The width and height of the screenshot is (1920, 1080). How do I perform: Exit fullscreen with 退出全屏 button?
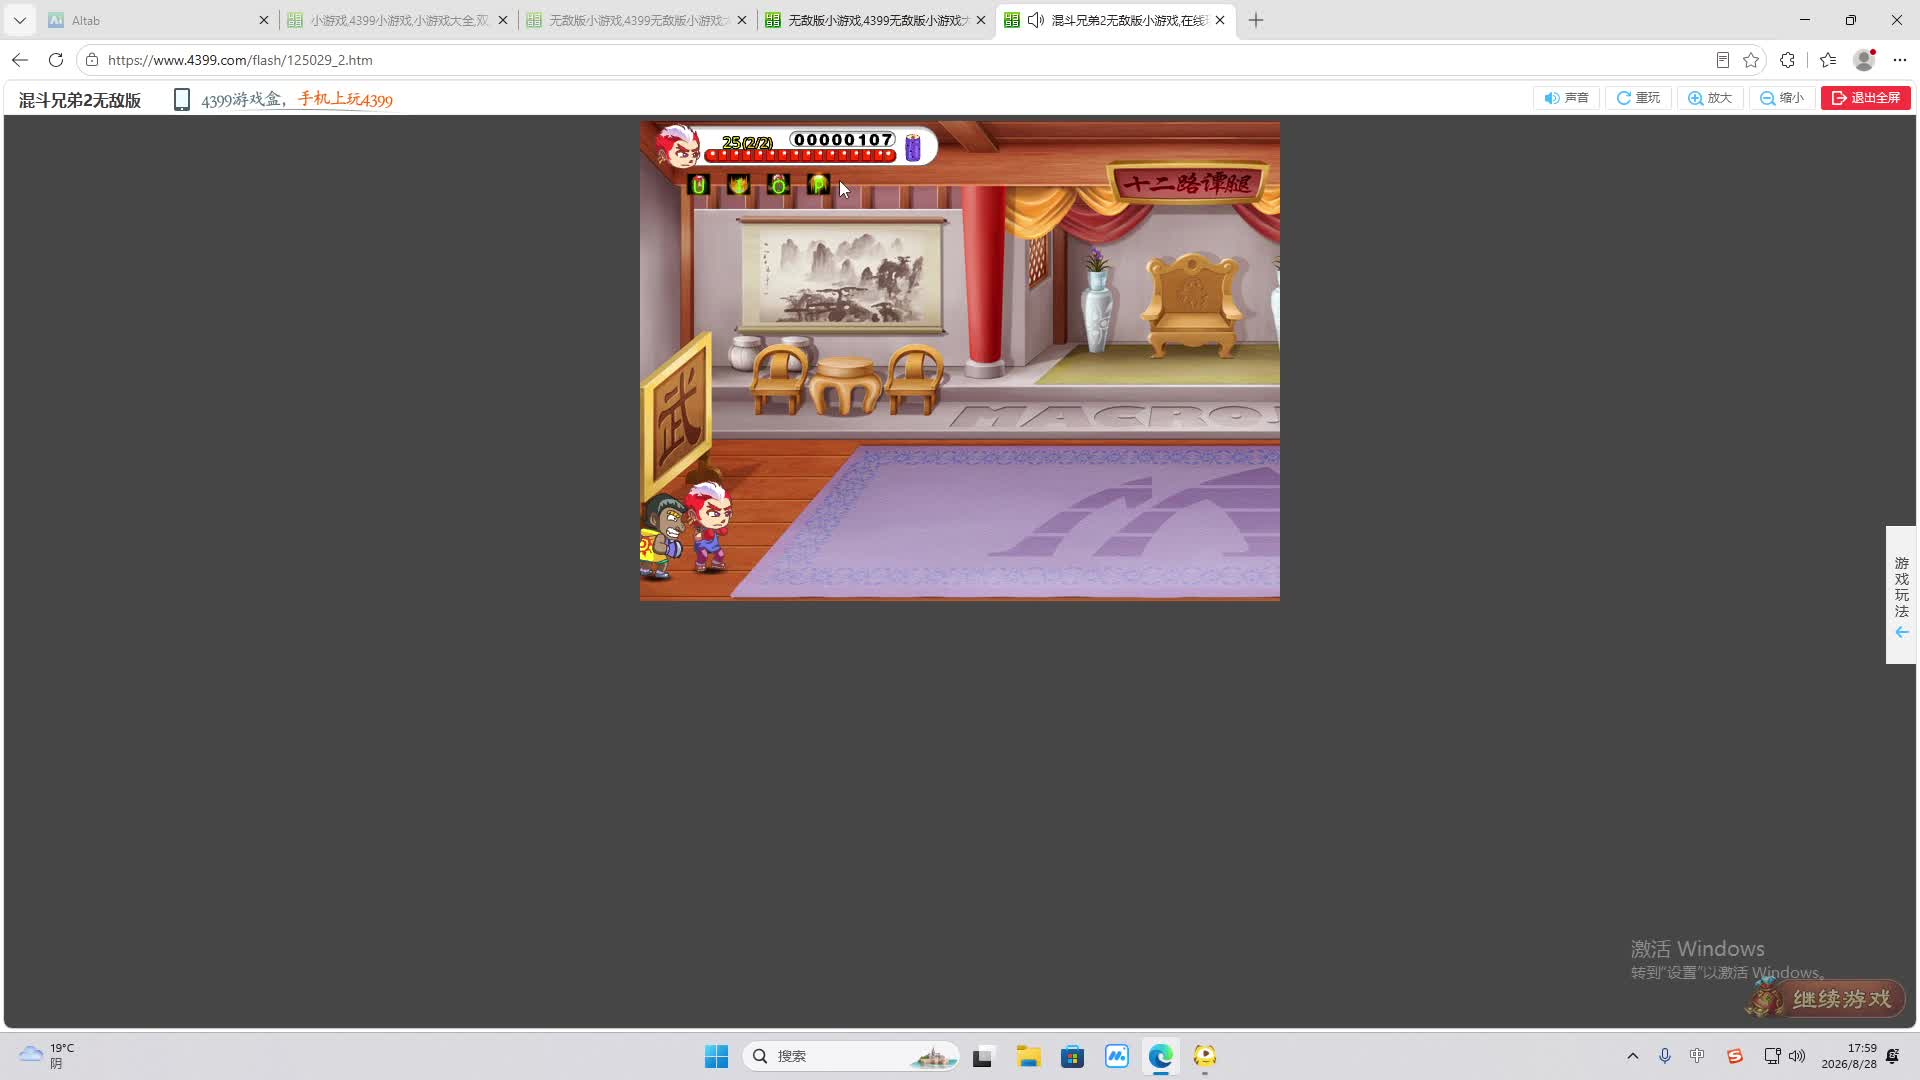1866,98
